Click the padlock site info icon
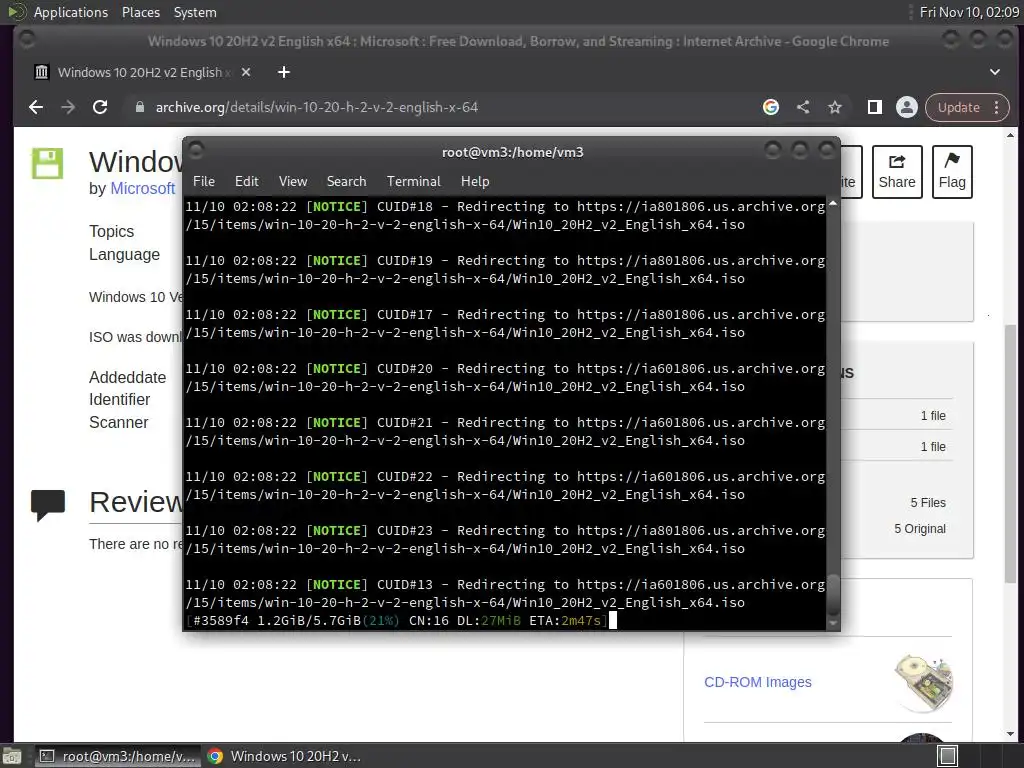The width and height of the screenshot is (1024, 768). pos(139,107)
